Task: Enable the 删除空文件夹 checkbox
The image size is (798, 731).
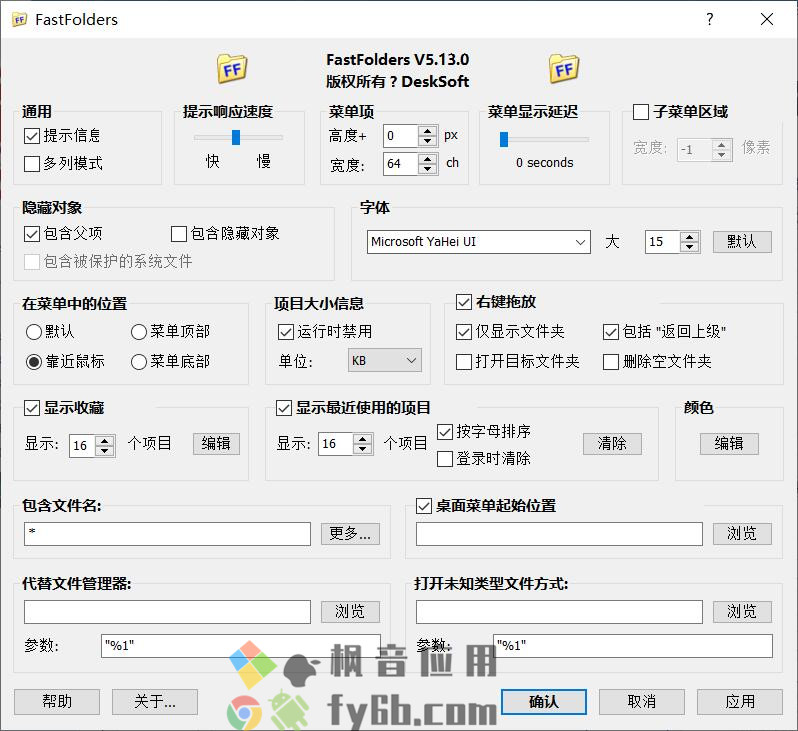Action: tap(611, 362)
